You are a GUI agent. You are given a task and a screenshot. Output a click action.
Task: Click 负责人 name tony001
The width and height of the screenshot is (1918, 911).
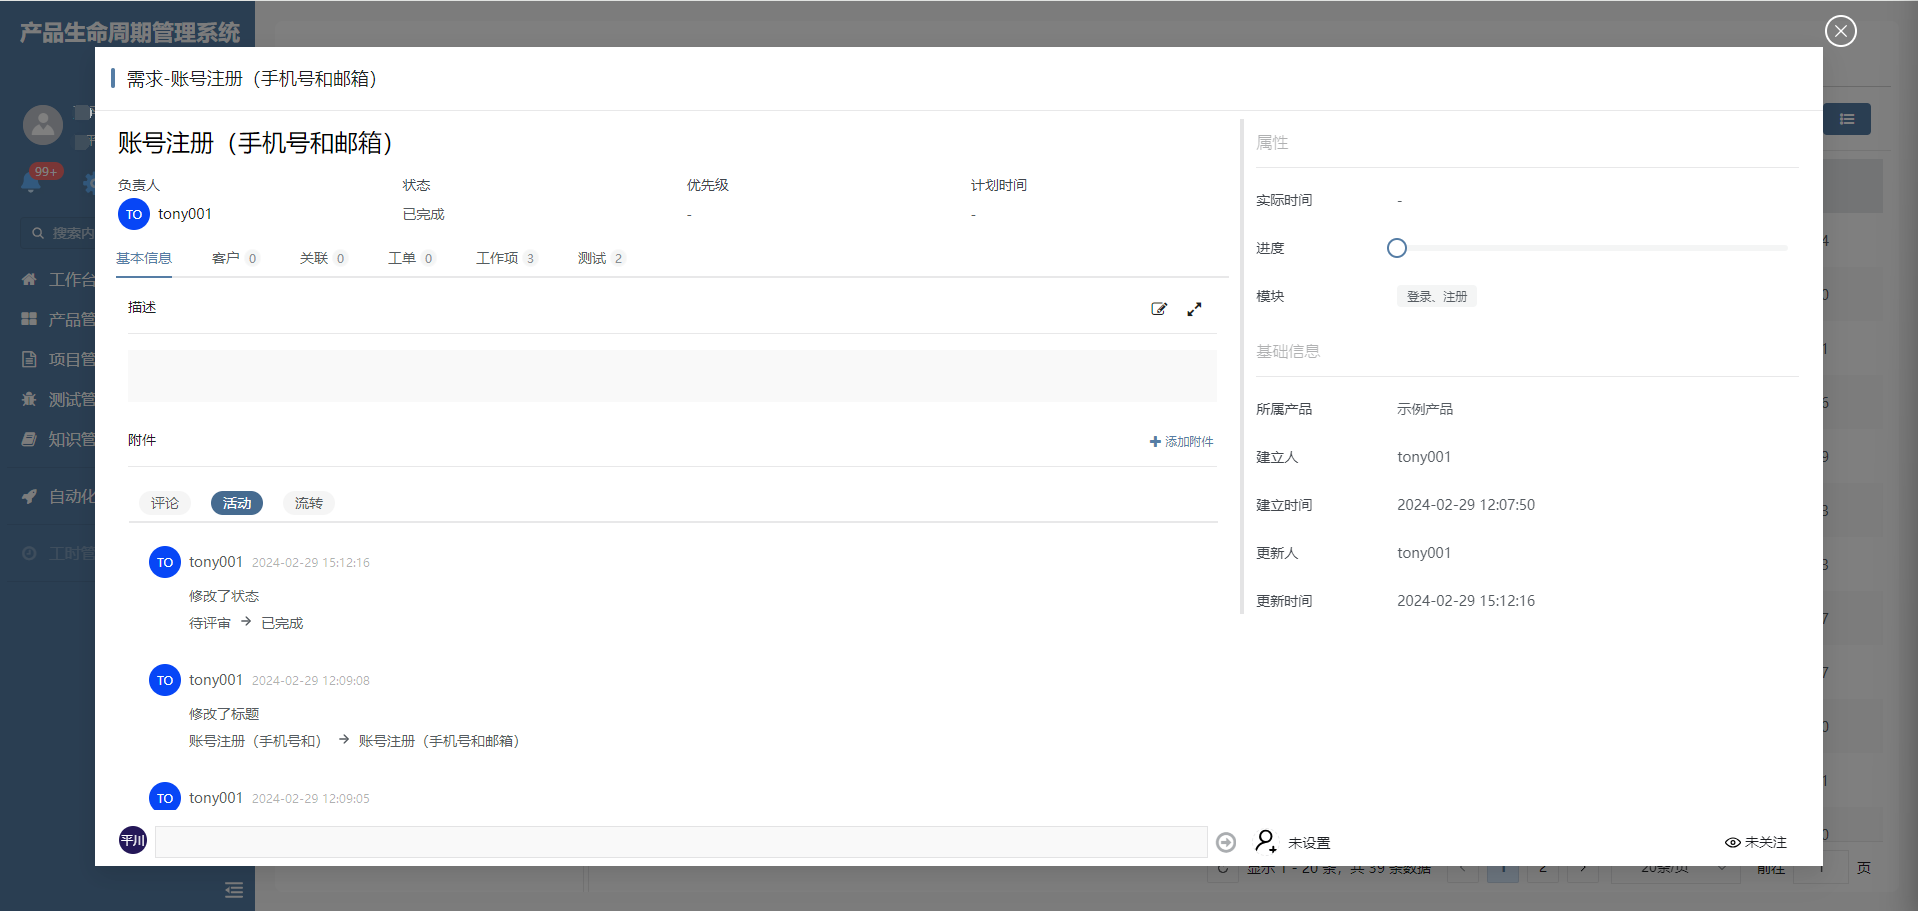[x=185, y=214]
